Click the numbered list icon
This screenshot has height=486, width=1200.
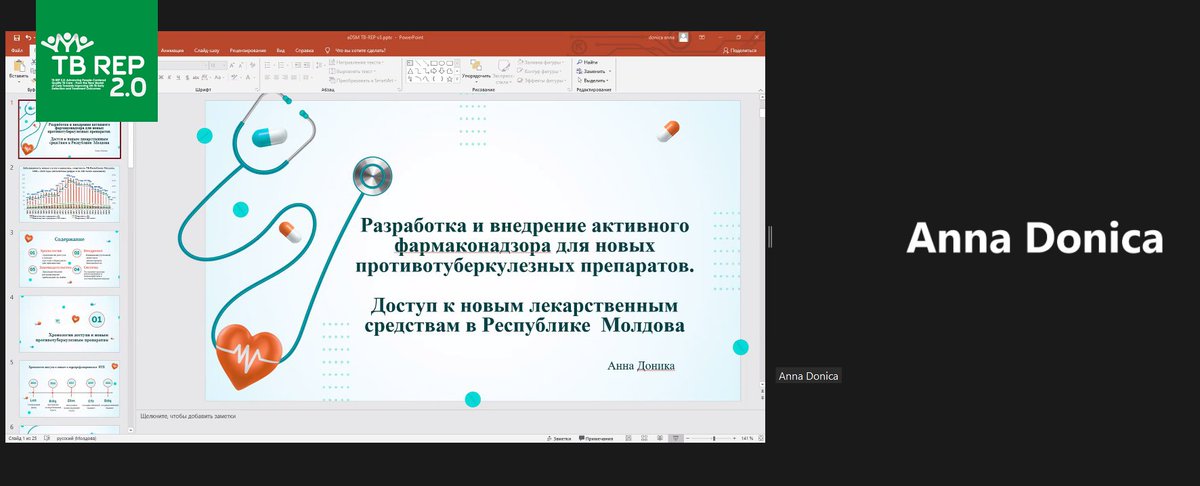tap(280, 65)
